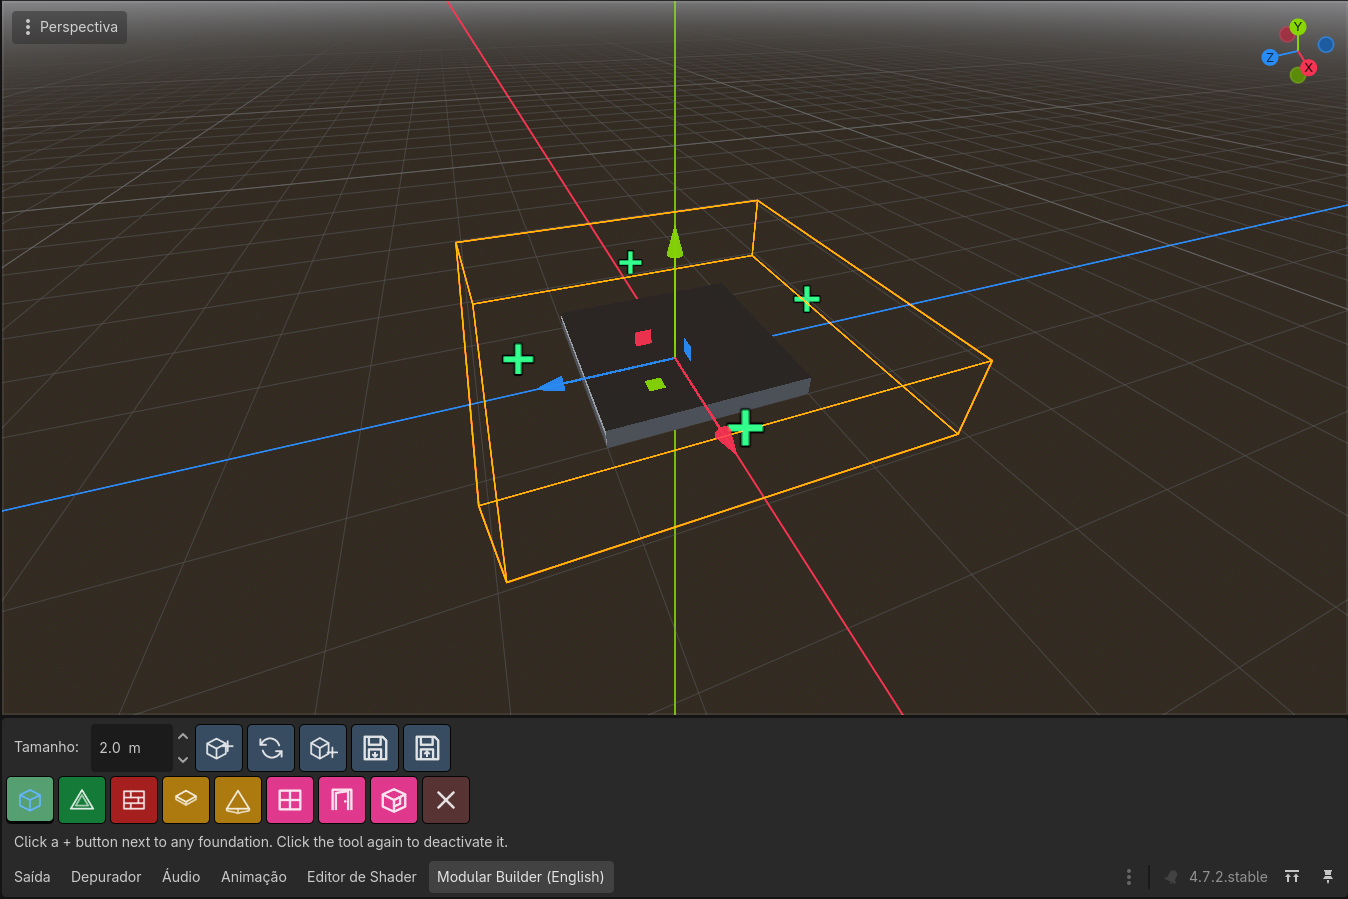Open the Editor de Shader tab
The width and height of the screenshot is (1348, 899).
pyautogui.click(x=362, y=877)
